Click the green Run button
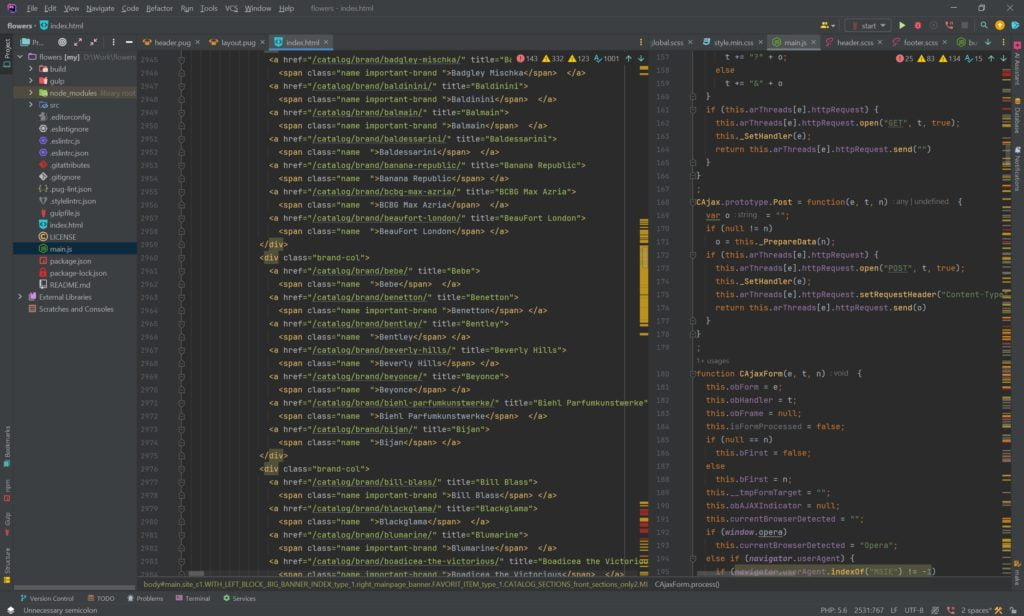The height and width of the screenshot is (616, 1024). (901, 25)
